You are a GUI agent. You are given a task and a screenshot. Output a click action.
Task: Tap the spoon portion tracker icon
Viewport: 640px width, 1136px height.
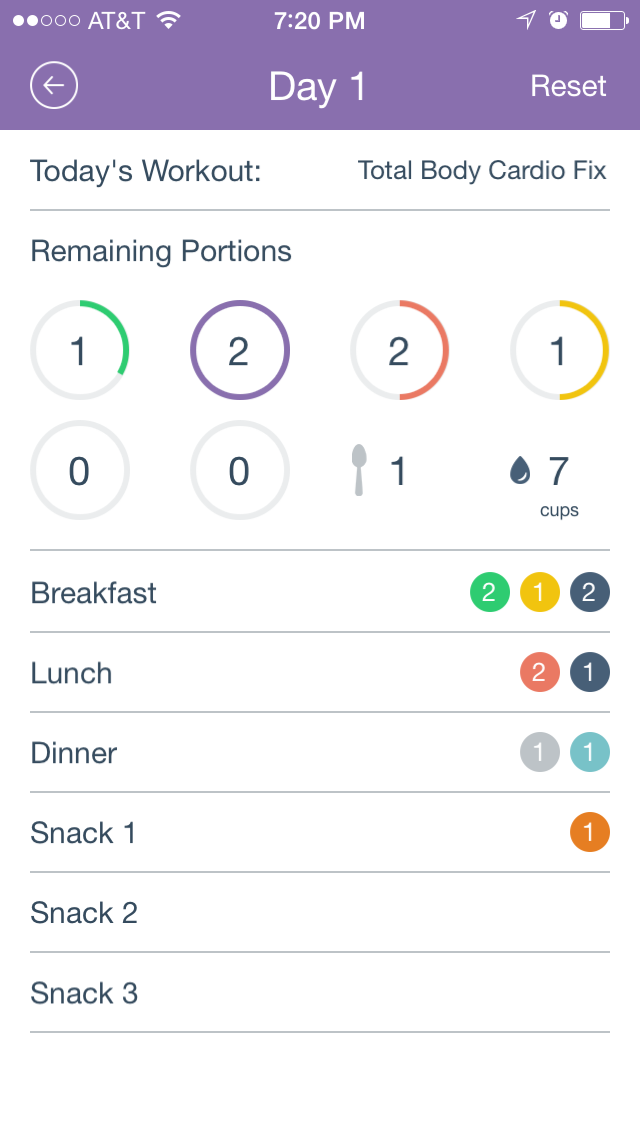pos(357,470)
